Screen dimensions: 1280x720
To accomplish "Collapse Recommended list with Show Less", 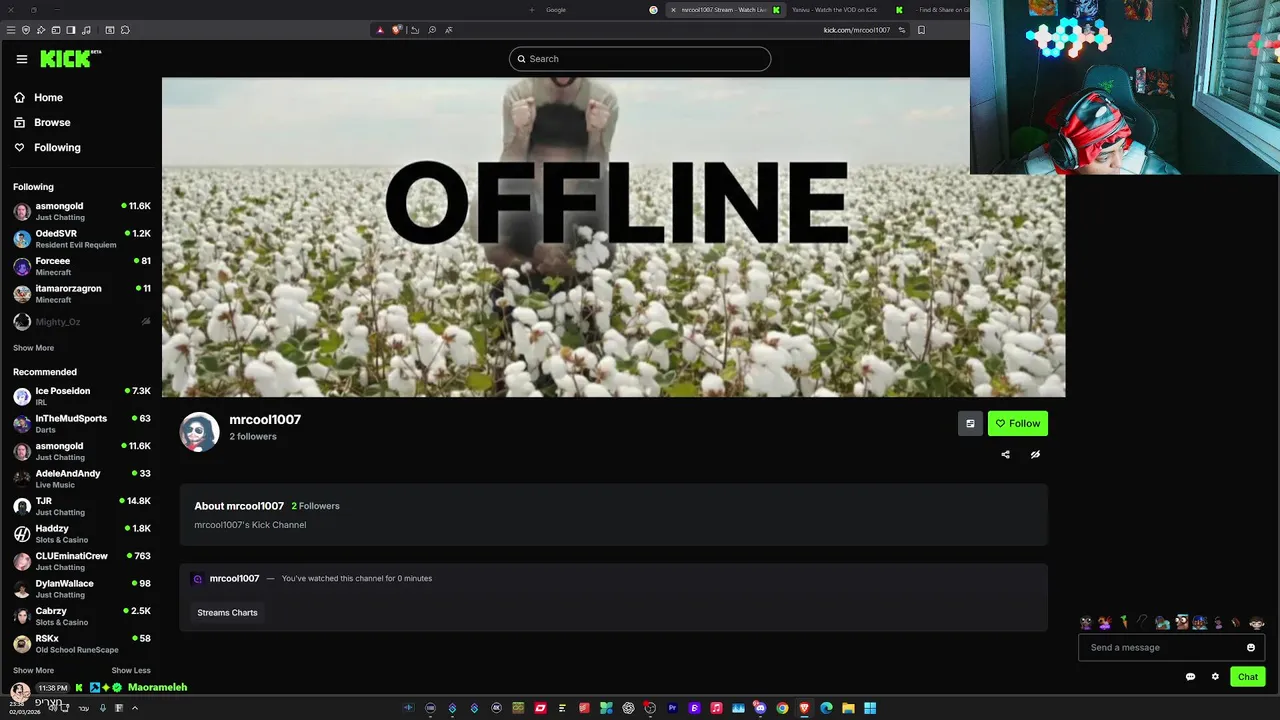I will 131,671.
